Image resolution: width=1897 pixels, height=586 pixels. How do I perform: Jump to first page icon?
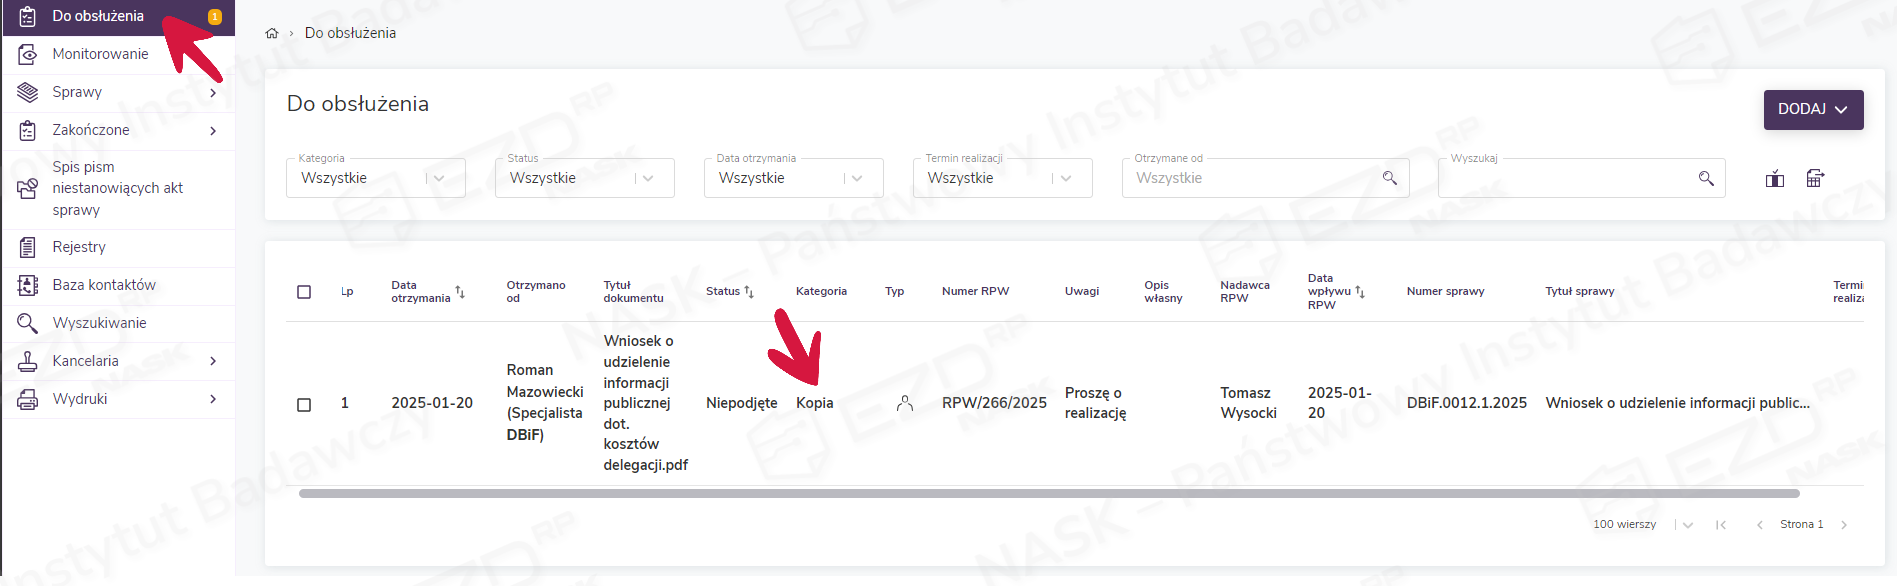pyautogui.click(x=1721, y=525)
